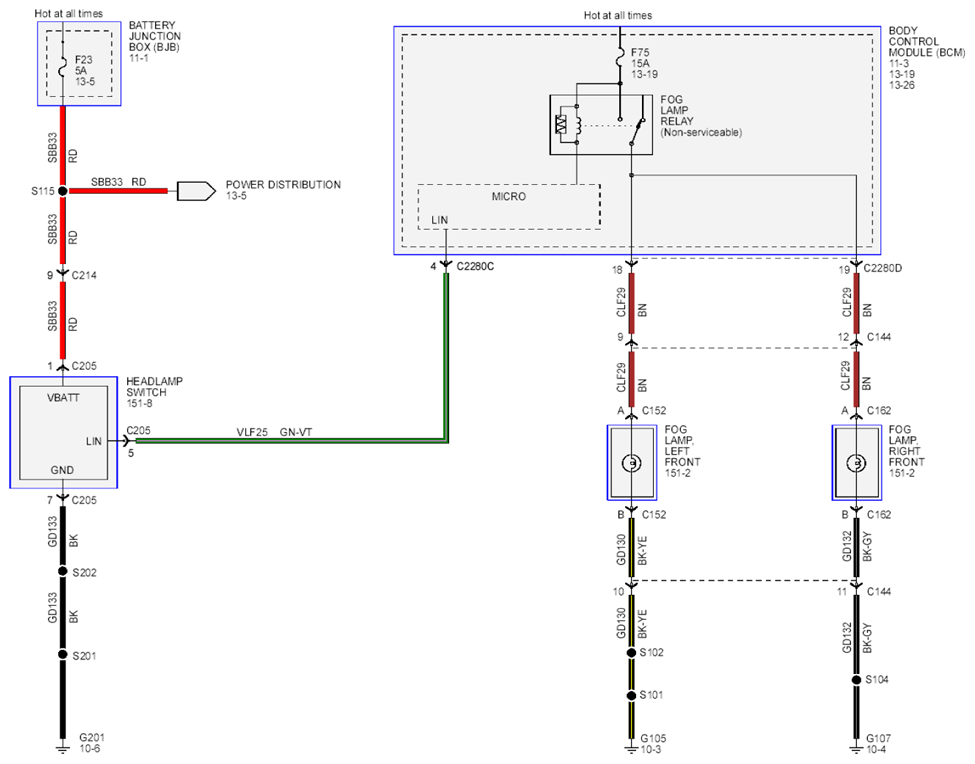Click the Left Front Fog Lamp bulb

click(632, 463)
